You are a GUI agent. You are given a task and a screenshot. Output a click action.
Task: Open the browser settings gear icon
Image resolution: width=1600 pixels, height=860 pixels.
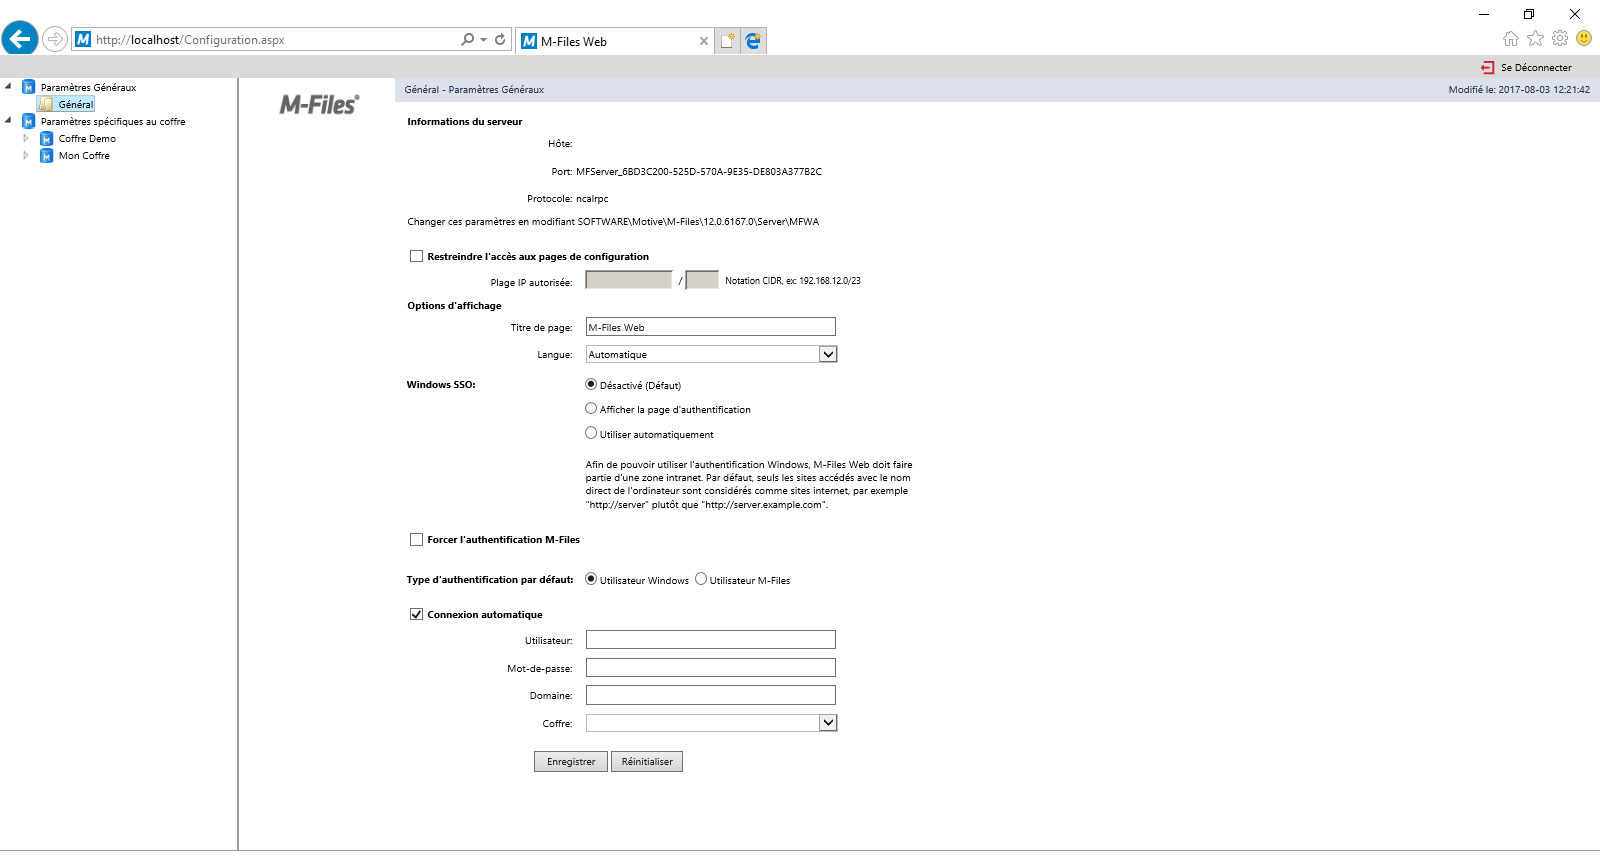(1559, 39)
